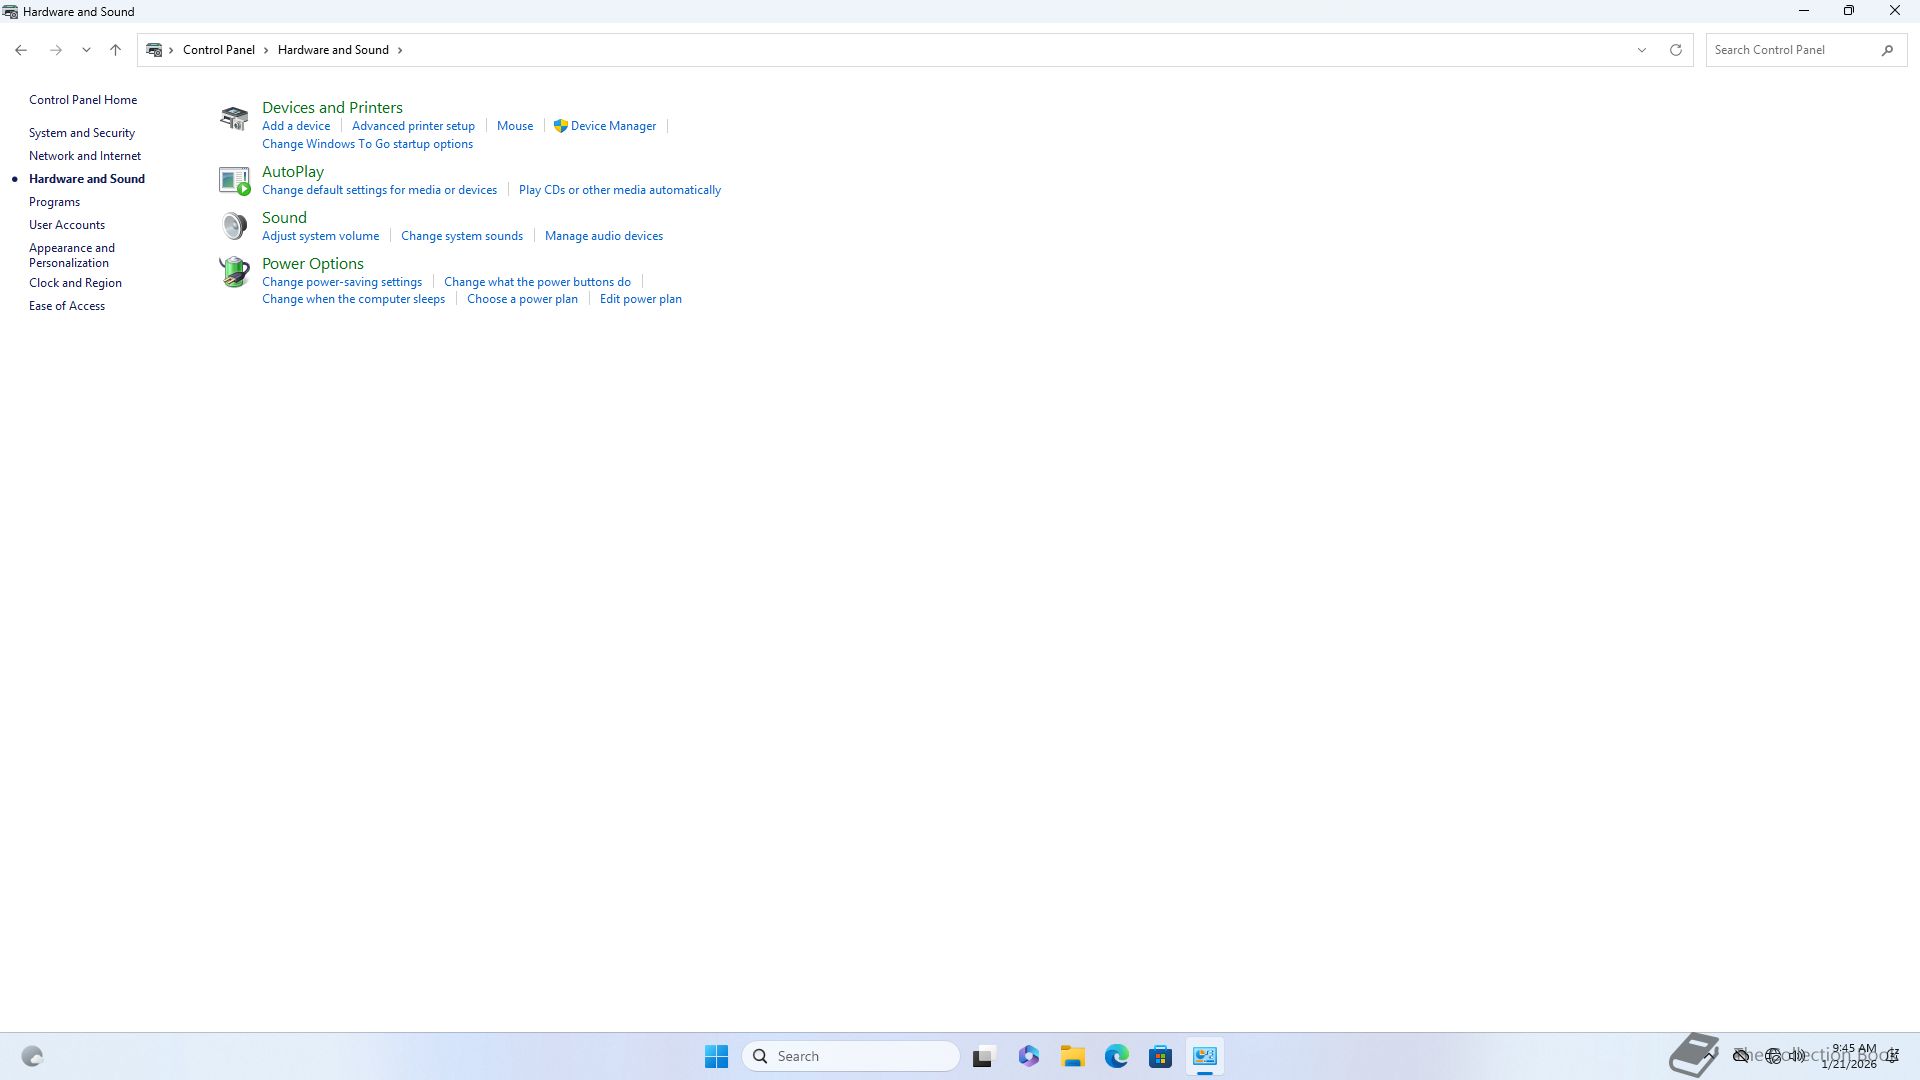Open File Explorer from the taskbar
1920x1080 pixels.
pos(1072,1057)
